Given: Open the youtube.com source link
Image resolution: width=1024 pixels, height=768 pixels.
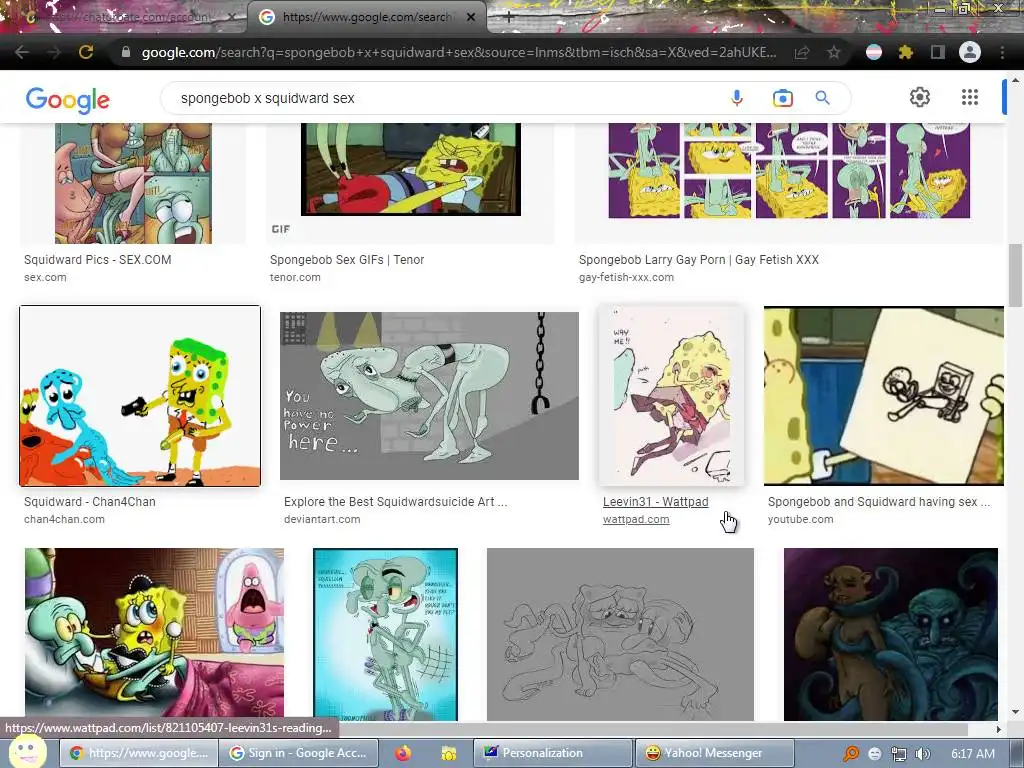Looking at the screenshot, I should point(801,519).
